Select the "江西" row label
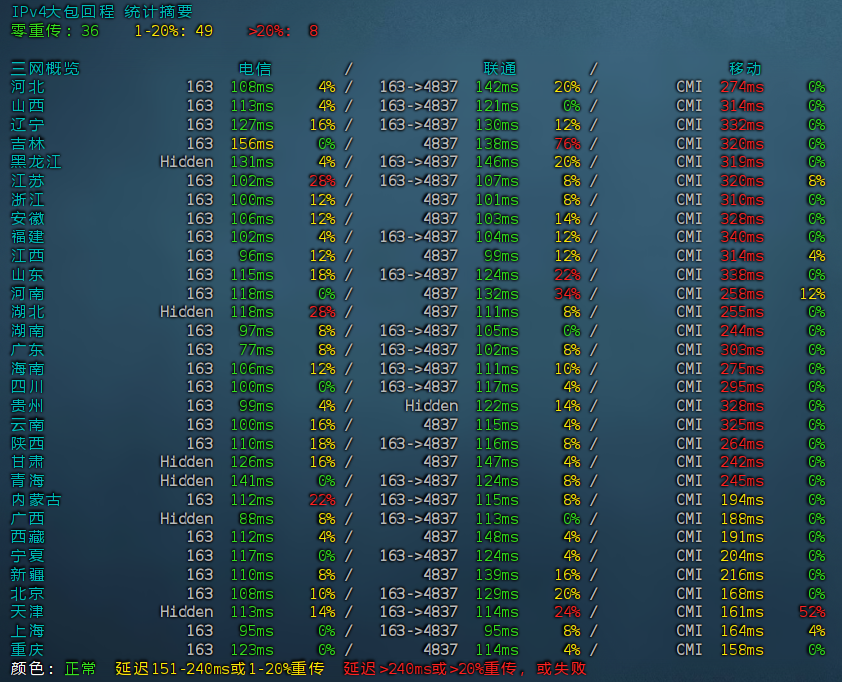Viewport: 842px width, 682px height. pyautogui.click(x=28, y=256)
